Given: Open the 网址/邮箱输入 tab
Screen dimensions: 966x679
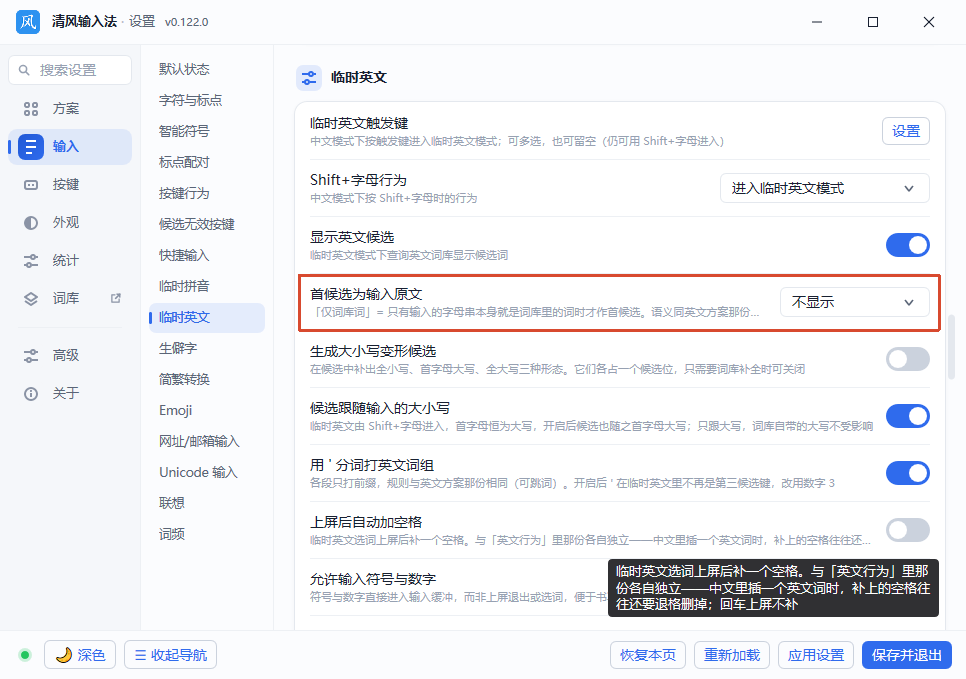Looking at the screenshot, I should coord(207,441).
